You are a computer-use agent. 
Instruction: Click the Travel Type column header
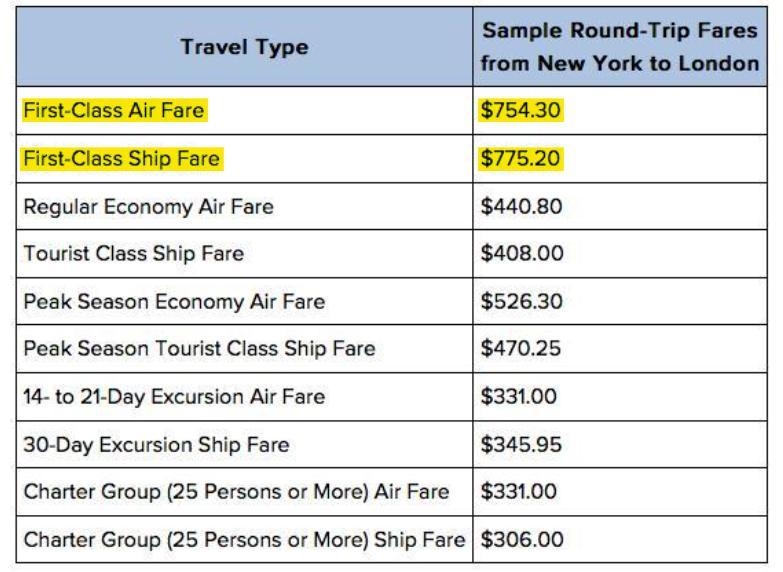(x=244, y=46)
